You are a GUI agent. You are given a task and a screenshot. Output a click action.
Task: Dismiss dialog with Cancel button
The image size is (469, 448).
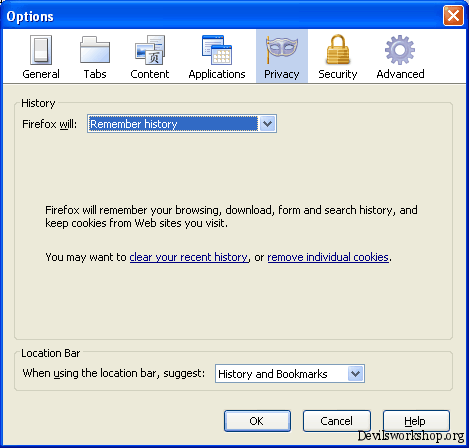pyautogui.click(x=337, y=421)
